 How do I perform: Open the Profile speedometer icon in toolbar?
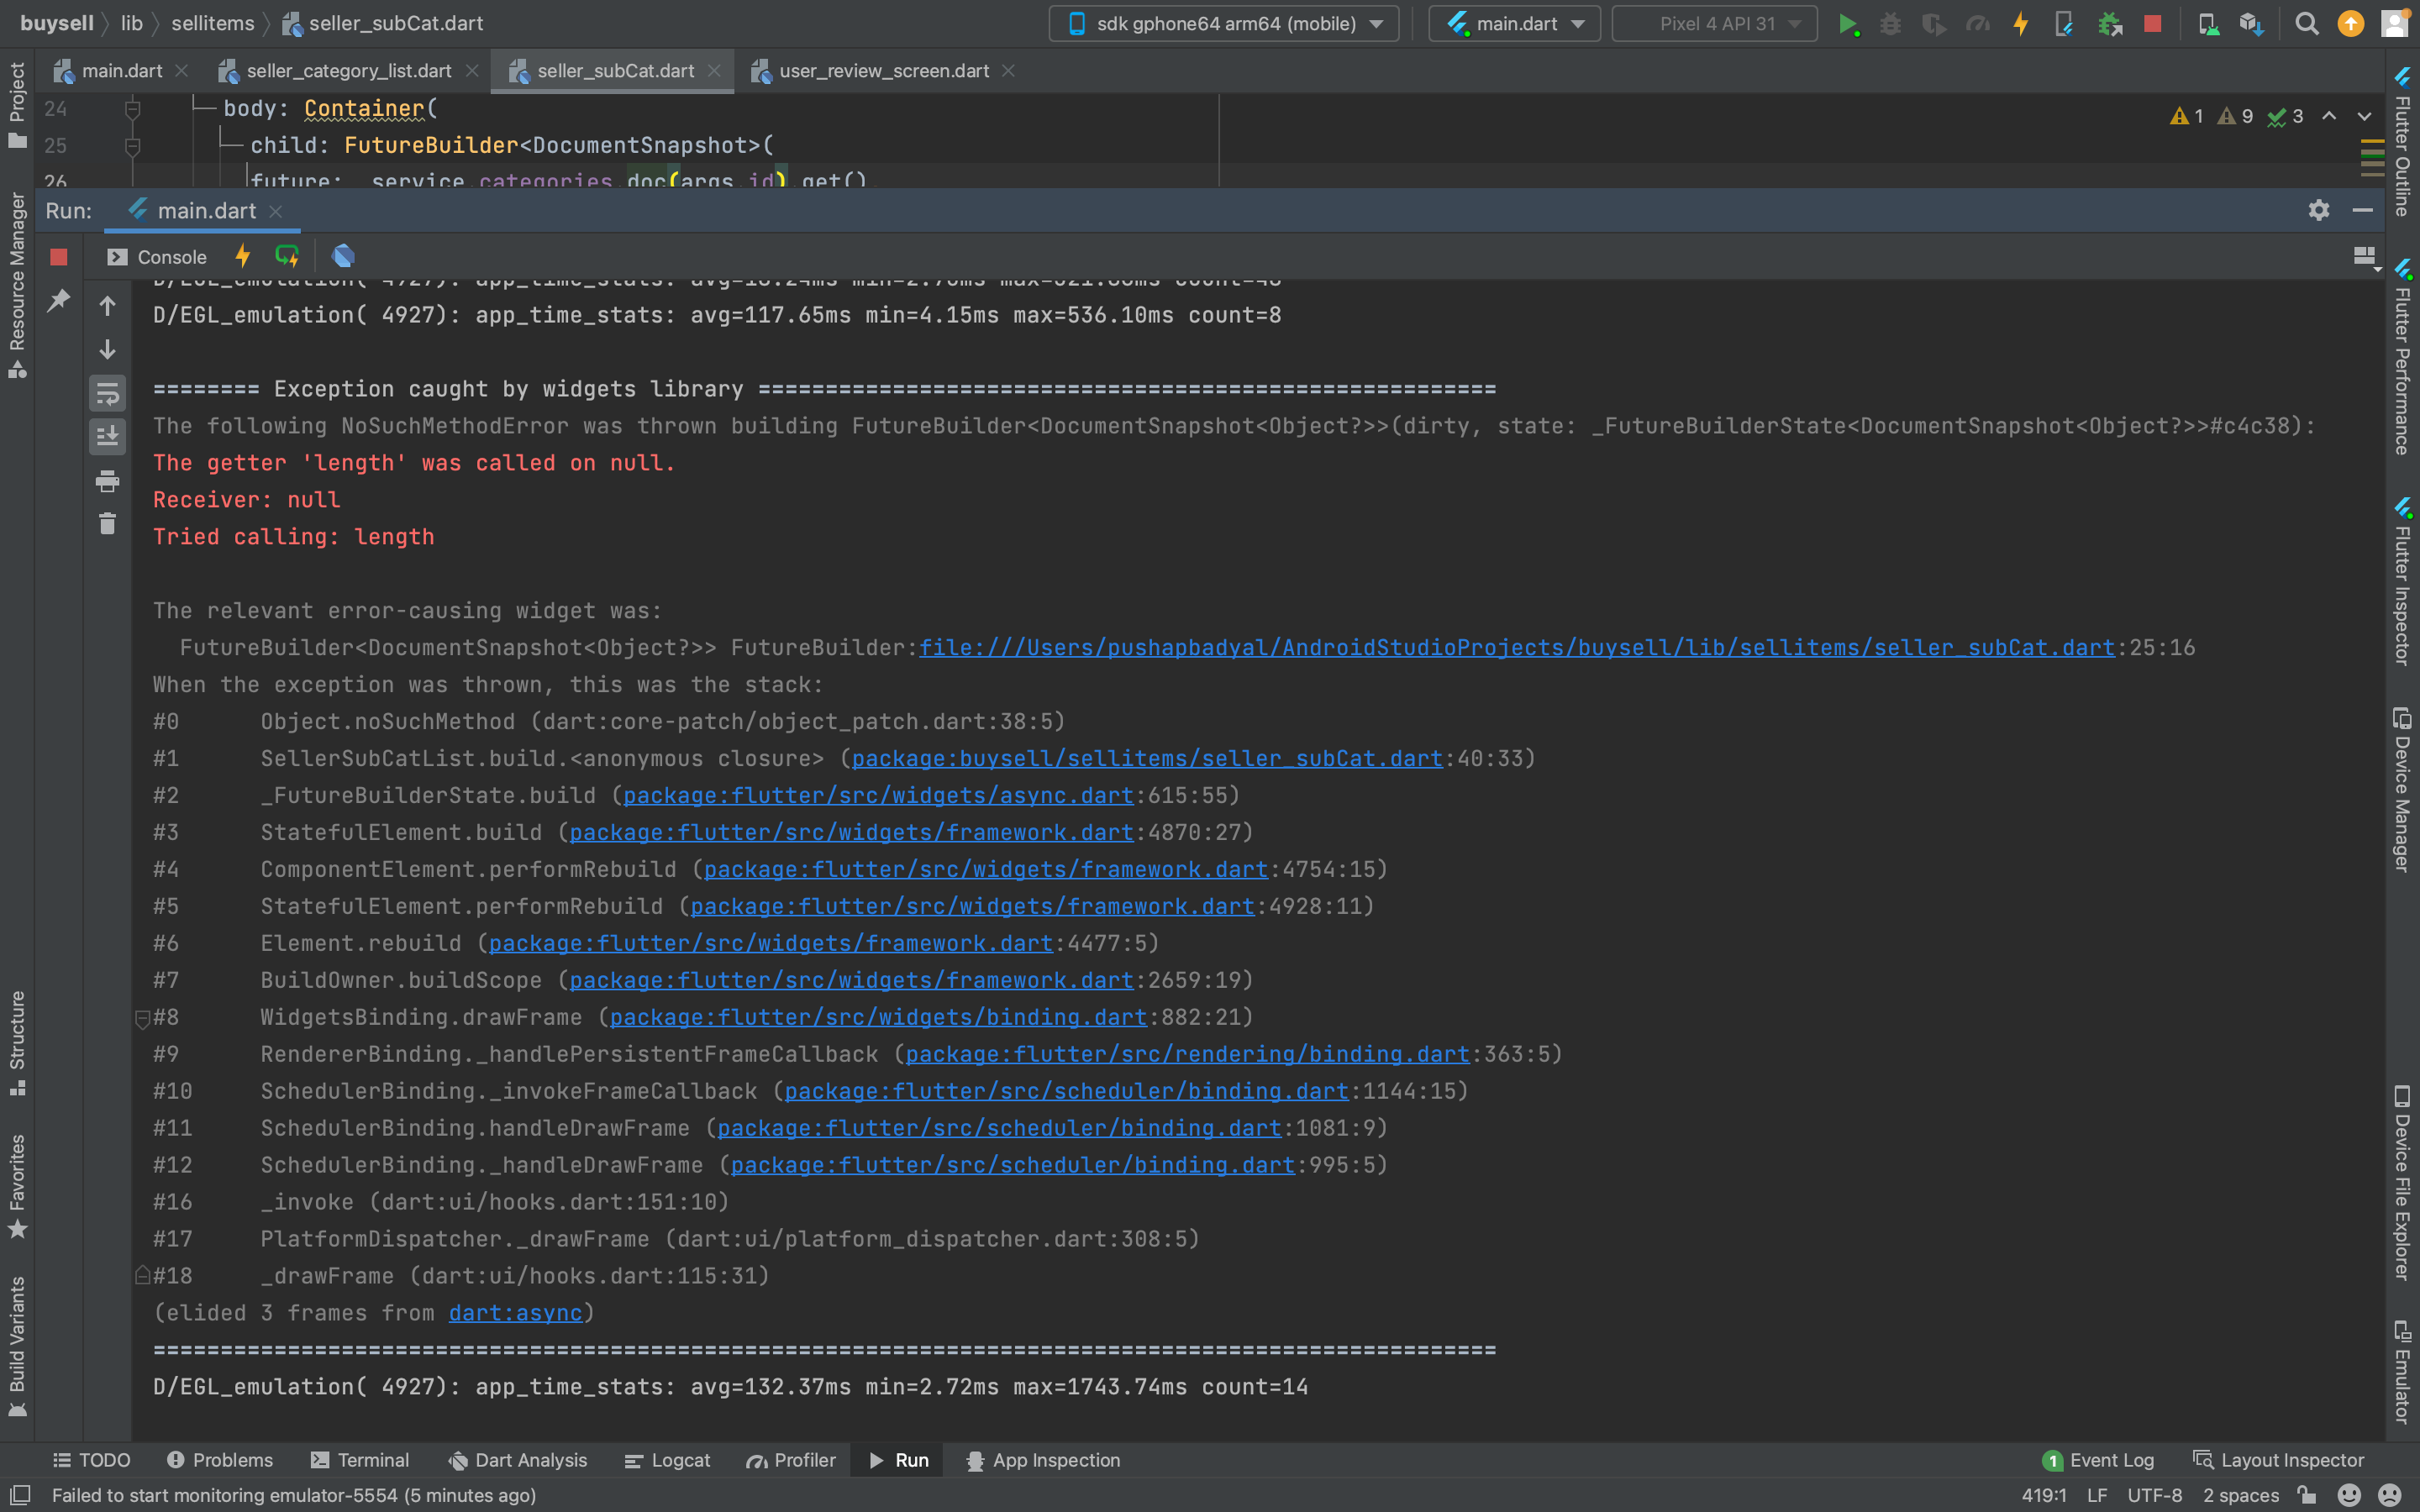[1977, 24]
